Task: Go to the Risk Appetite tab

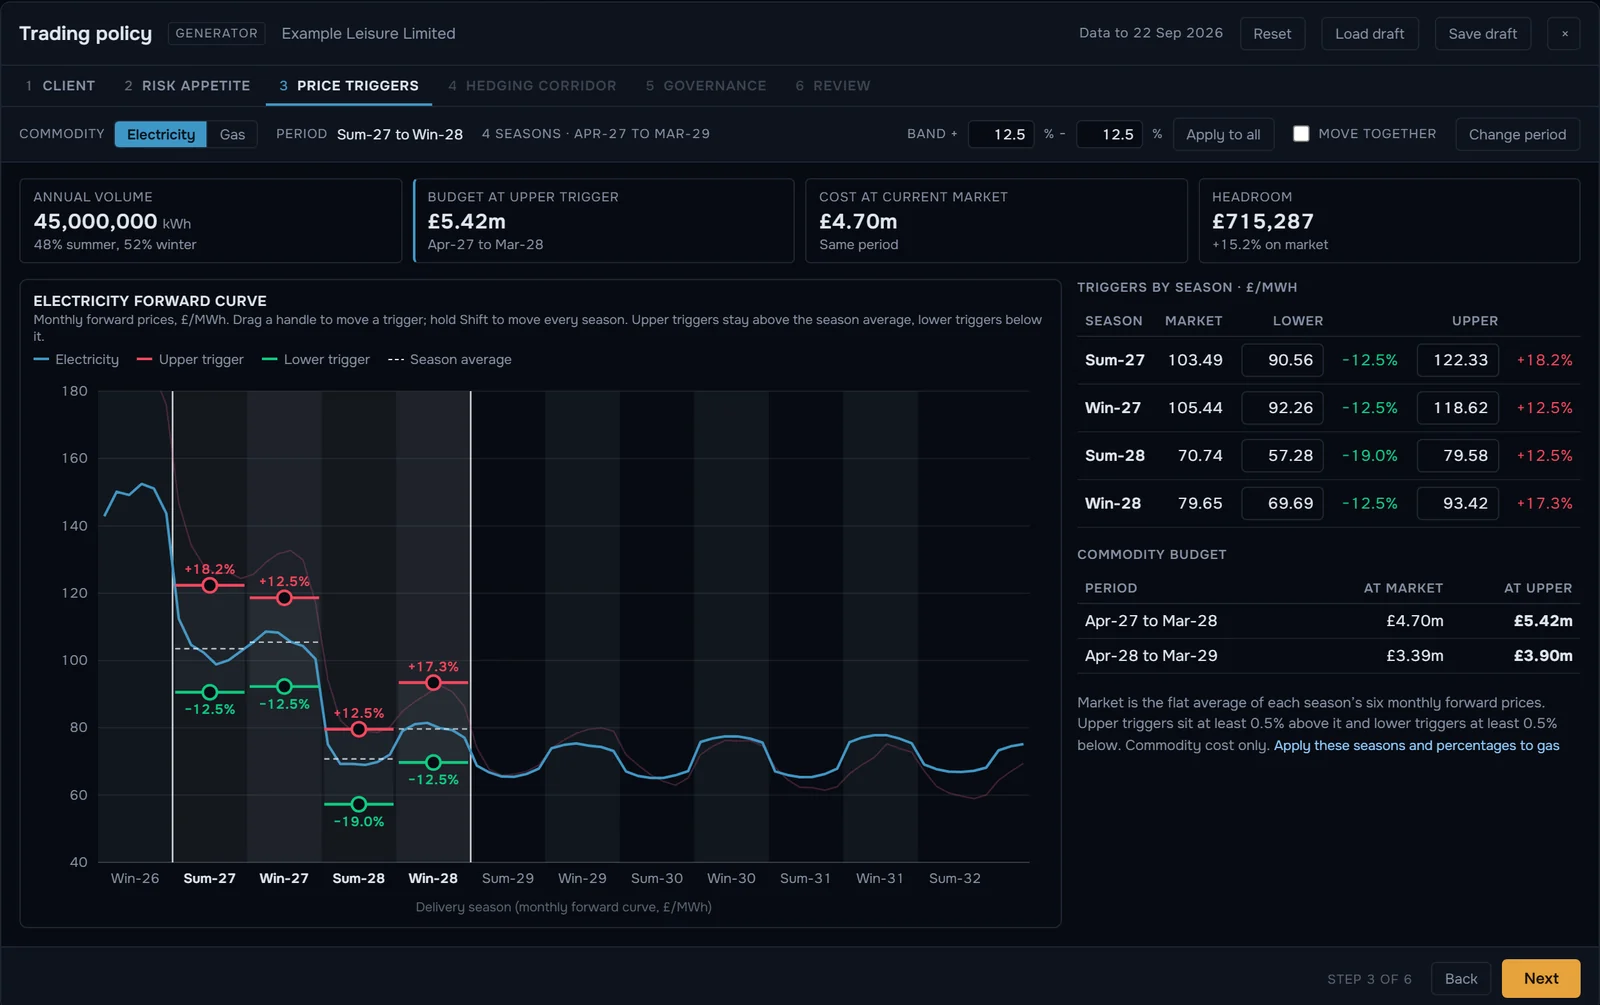Action: pos(187,86)
